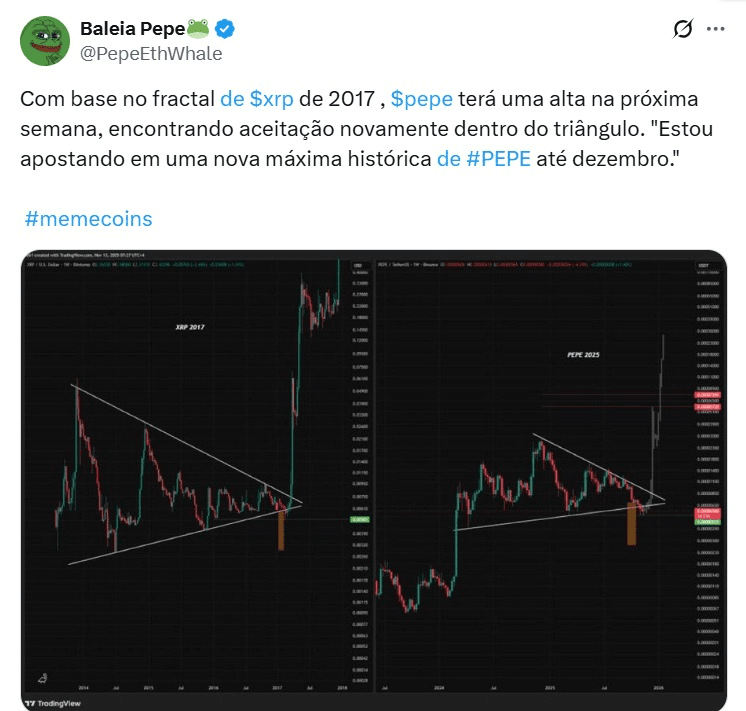Viewport: 746px width, 711px height.
Task: Click the small watermark icon above 2014
Action: (x=42, y=678)
